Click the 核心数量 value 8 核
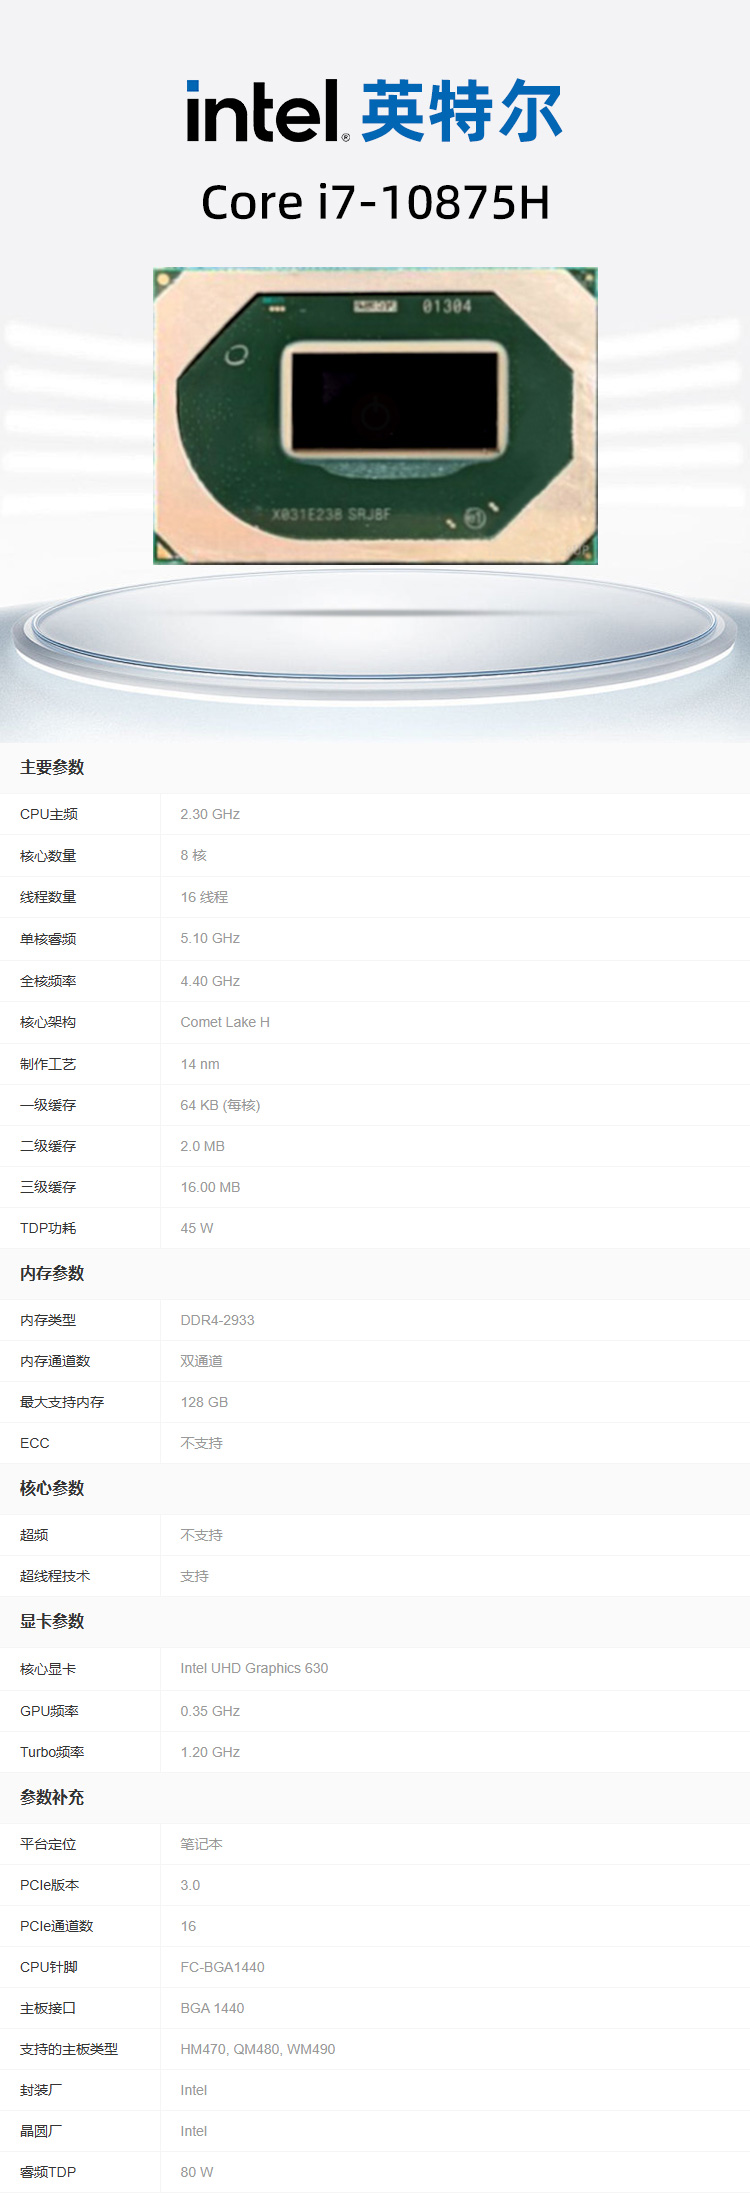 (194, 855)
